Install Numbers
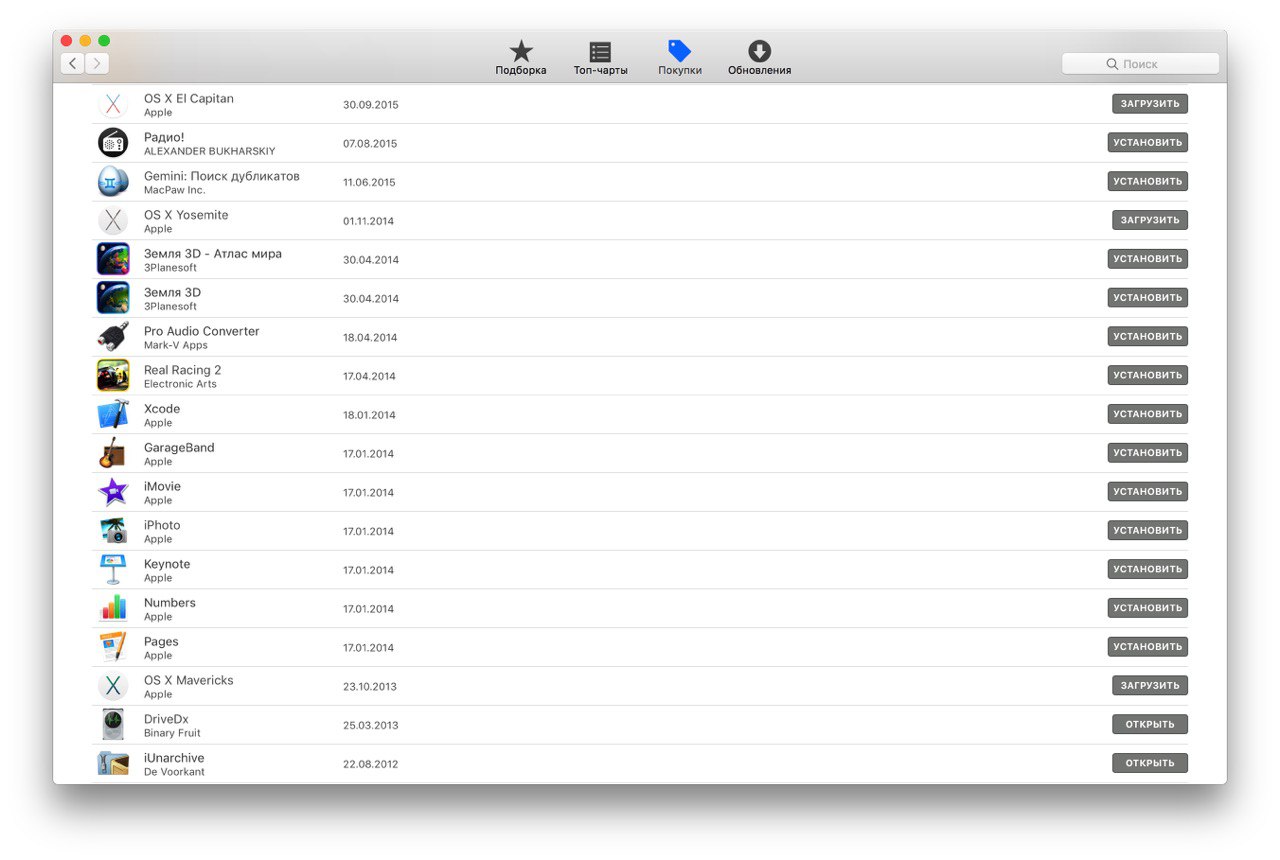Viewport: 1280px width, 860px height. pyautogui.click(x=1147, y=607)
